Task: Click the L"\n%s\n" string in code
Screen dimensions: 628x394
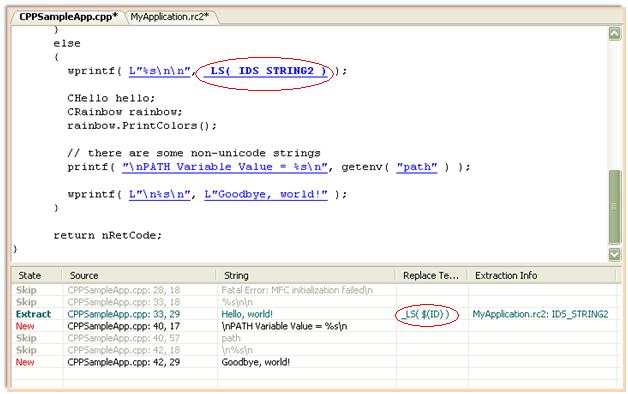Action: click(x=159, y=195)
